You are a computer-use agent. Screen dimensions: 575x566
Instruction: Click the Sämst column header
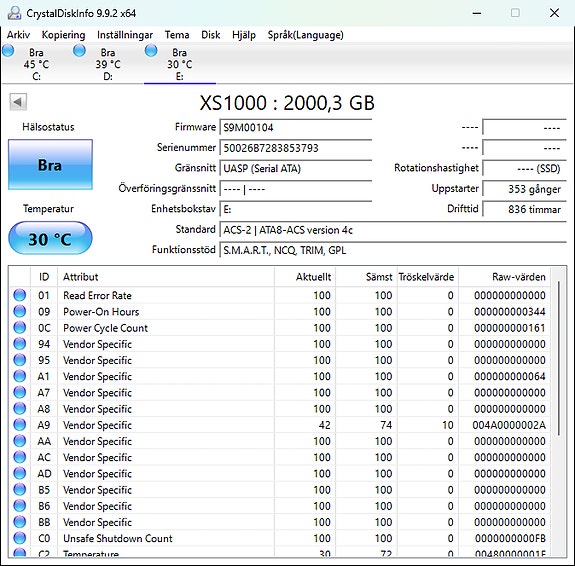[x=366, y=277]
